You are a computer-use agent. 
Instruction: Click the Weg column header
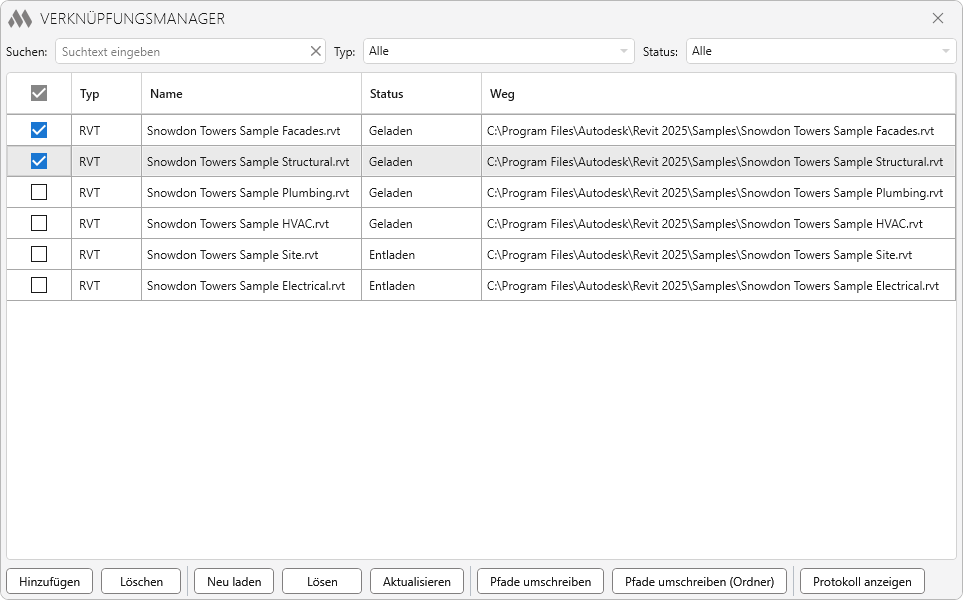717,94
